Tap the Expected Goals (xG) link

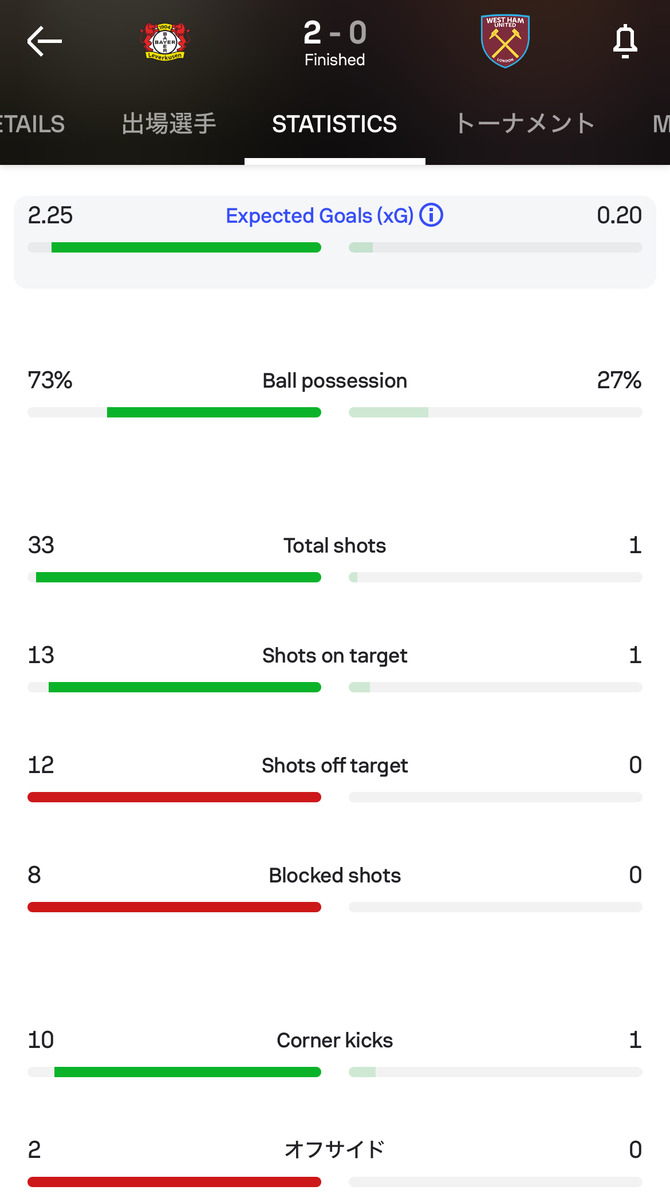tap(319, 215)
